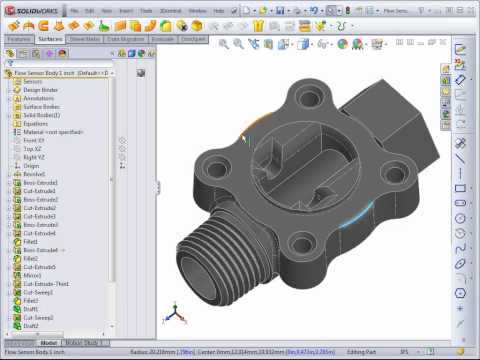480x360 pixels.
Task: Open the Tools menu
Action: [146, 11]
